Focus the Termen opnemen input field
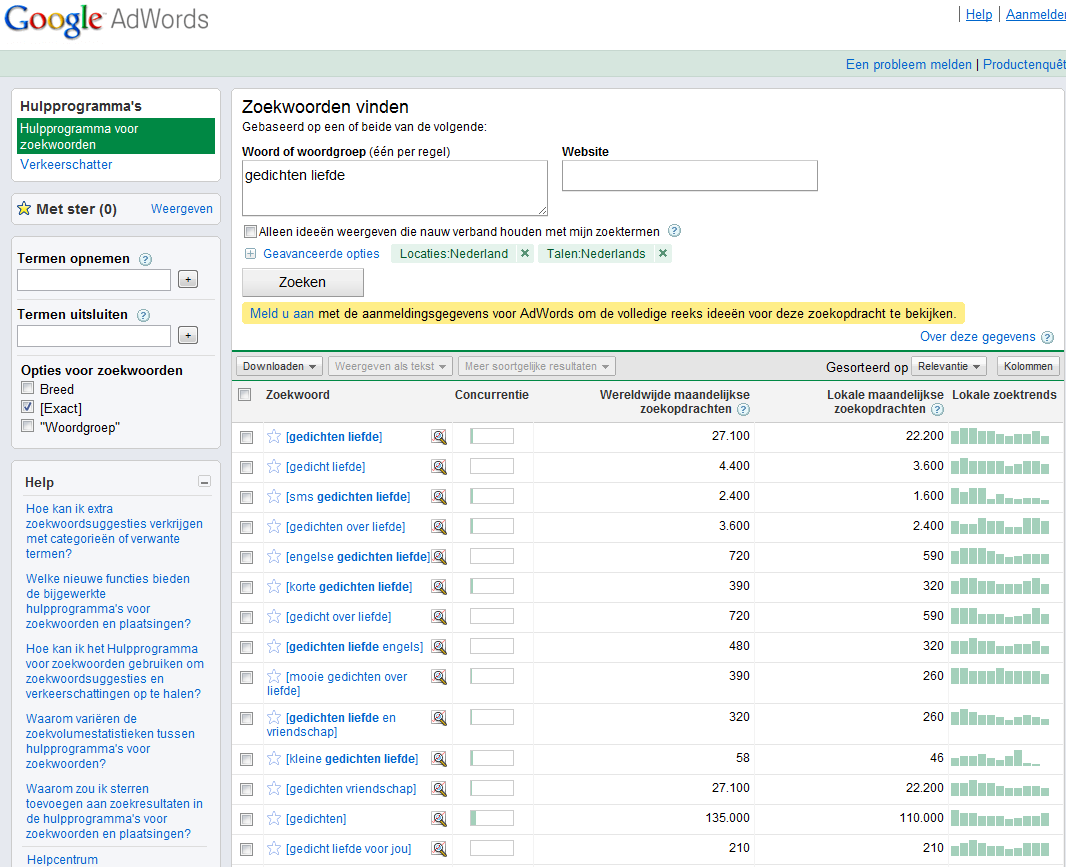The image size is (1066, 867). click(94, 279)
